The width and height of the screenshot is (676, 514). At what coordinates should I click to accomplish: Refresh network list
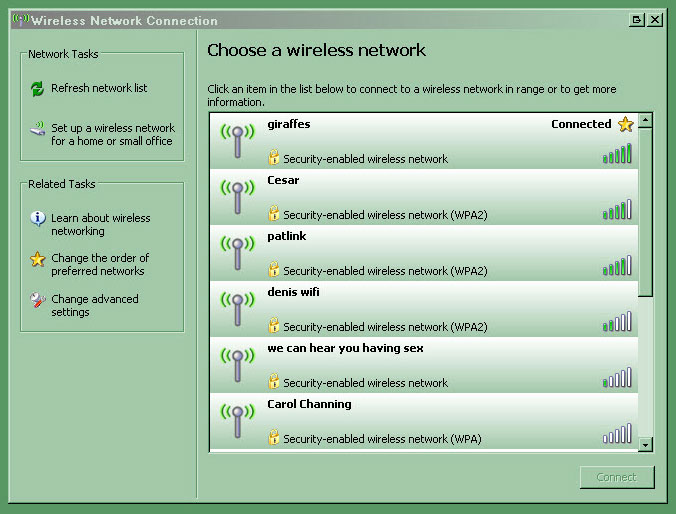pyautogui.click(x=99, y=88)
